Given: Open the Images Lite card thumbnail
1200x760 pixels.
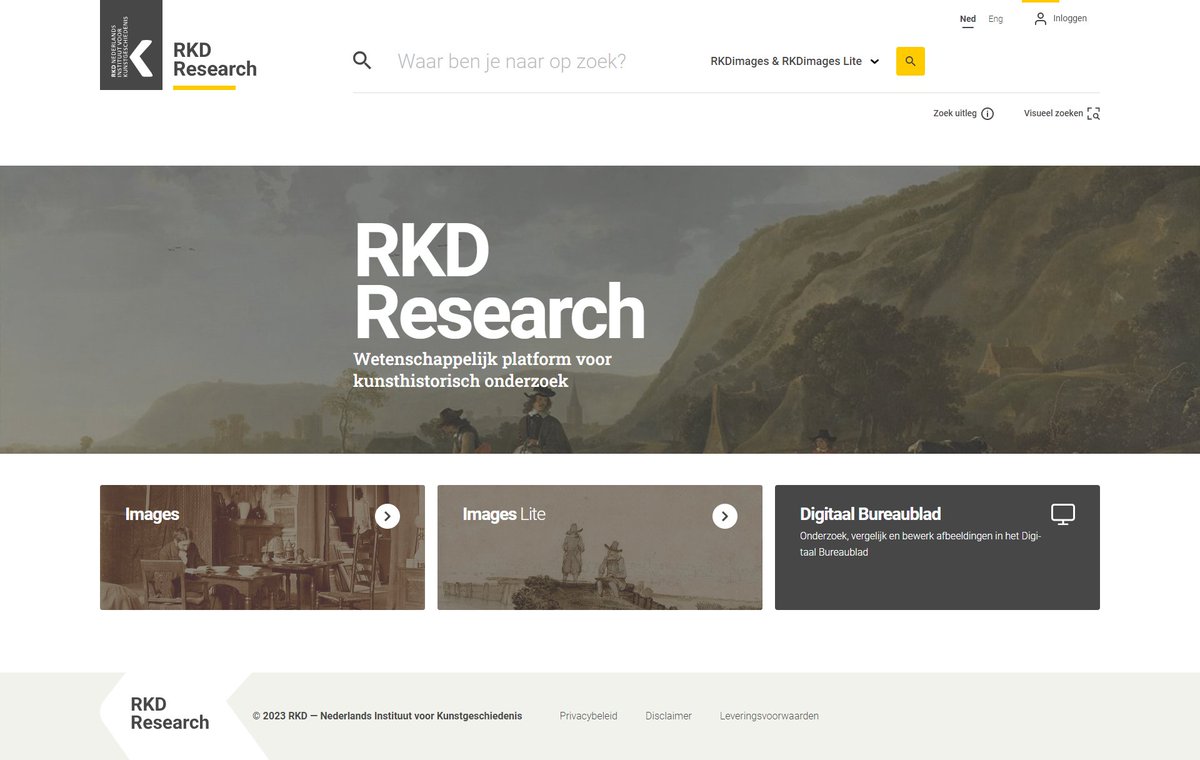Looking at the screenshot, I should [600, 547].
